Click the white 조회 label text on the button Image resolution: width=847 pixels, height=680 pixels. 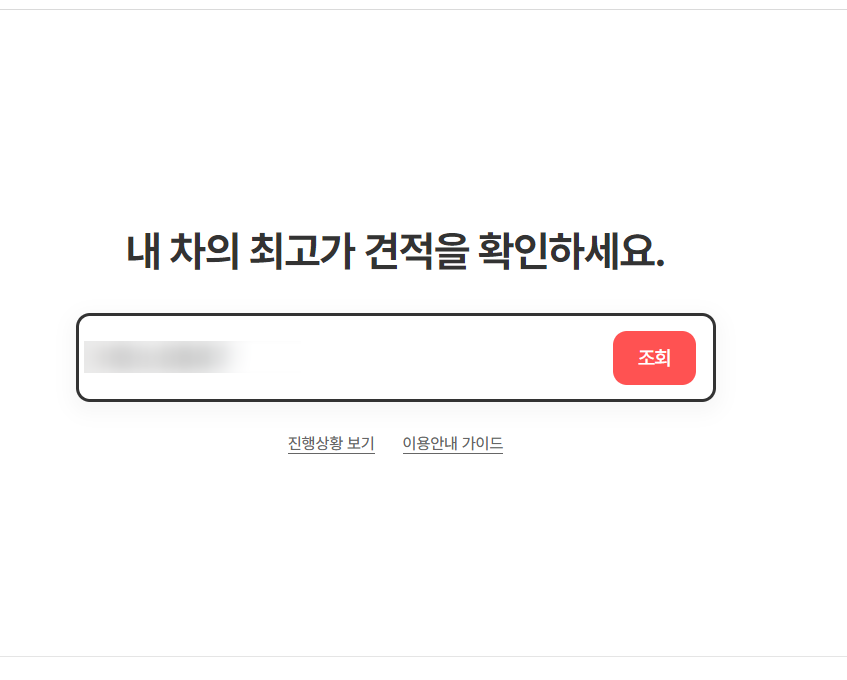[x=654, y=358]
